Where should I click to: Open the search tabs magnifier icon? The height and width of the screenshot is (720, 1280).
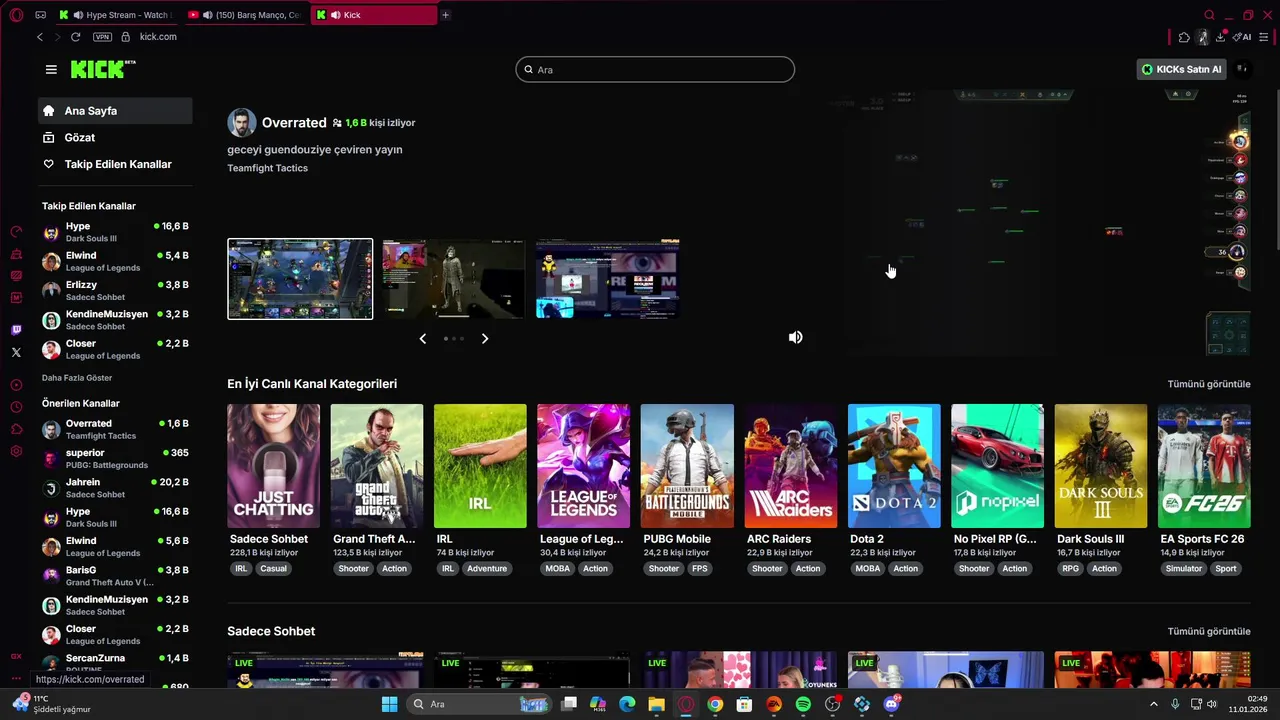(x=1209, y=15)
